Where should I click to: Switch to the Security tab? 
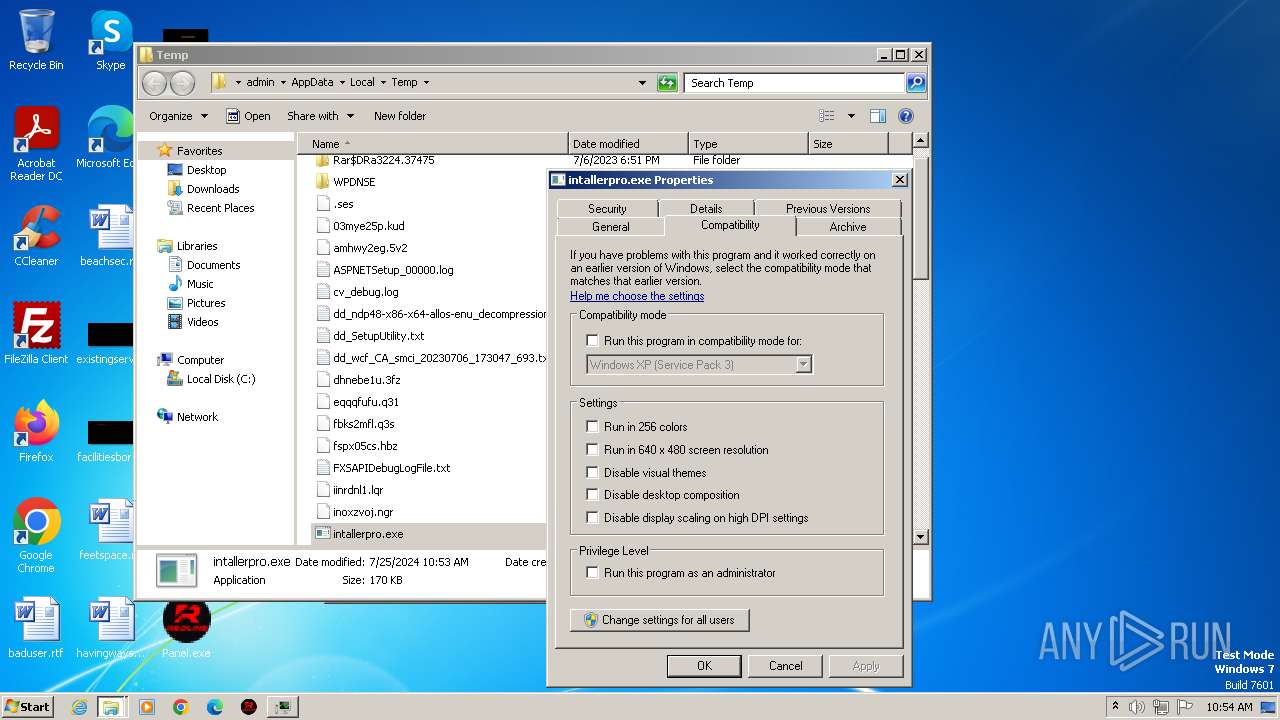point(607,208)
